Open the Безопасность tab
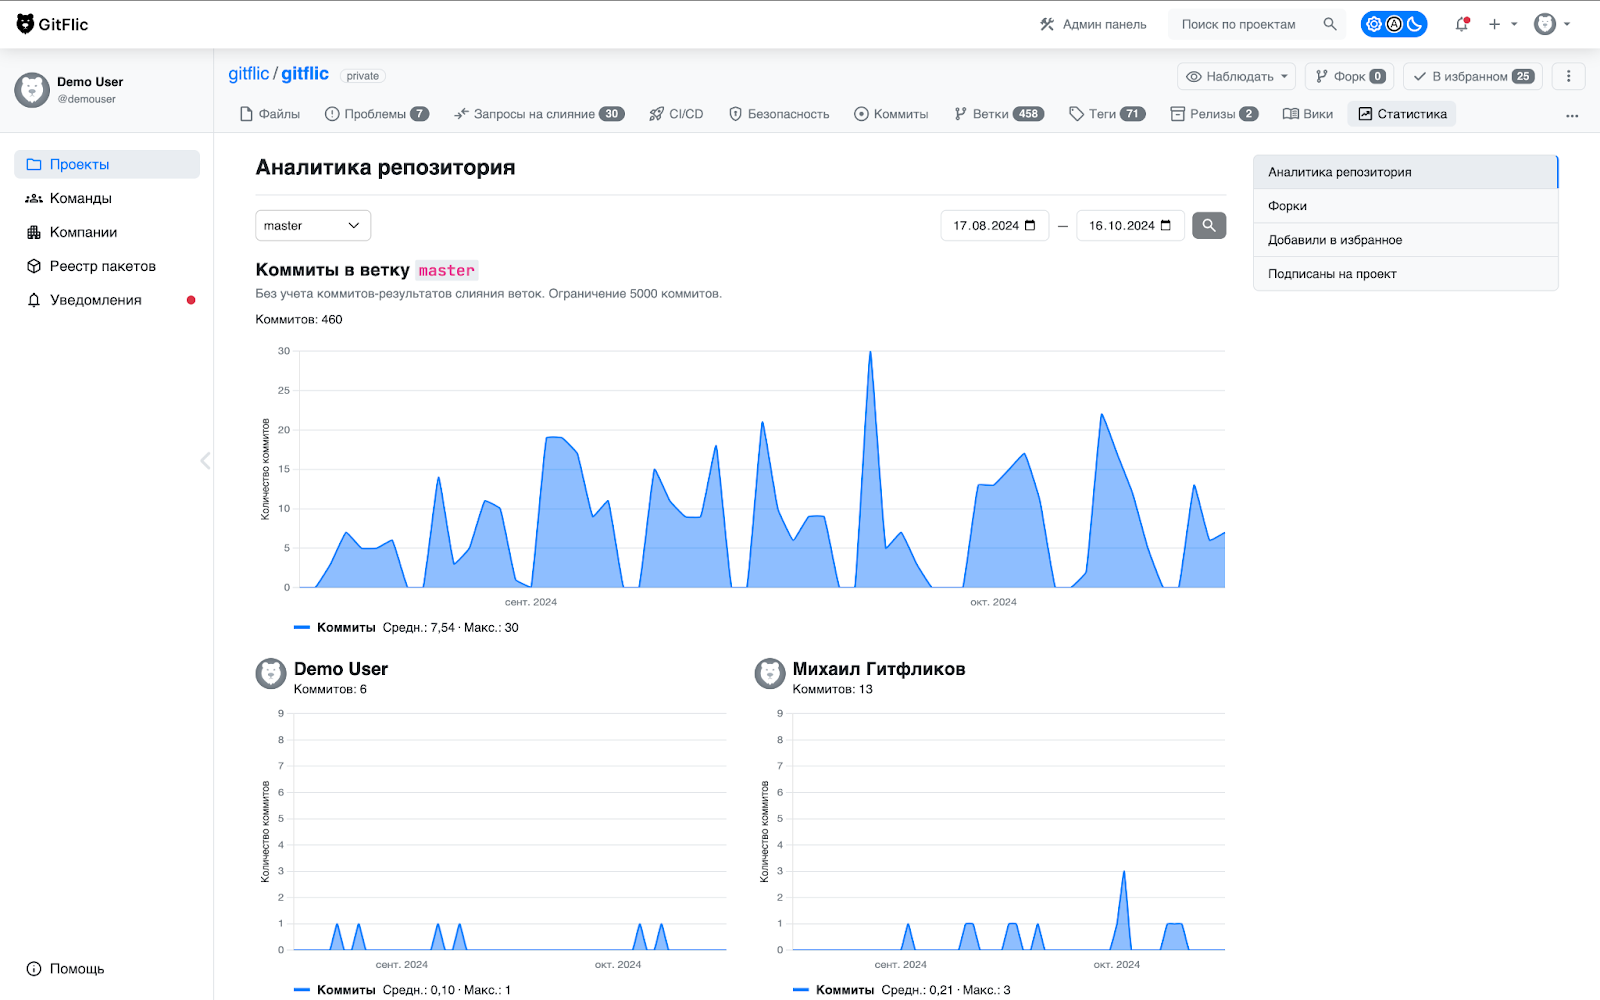This screenshot has height=1000, width=1600. pyautogui.click(x=779, y=114)
